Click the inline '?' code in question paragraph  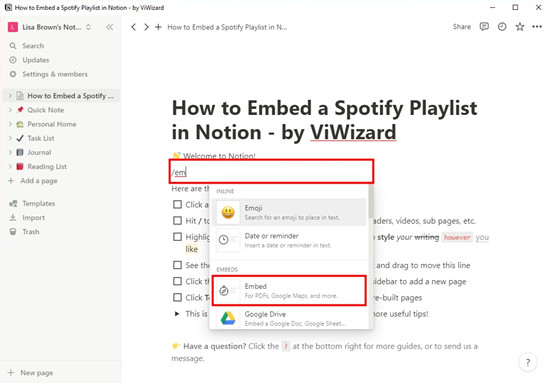[286, 347]
